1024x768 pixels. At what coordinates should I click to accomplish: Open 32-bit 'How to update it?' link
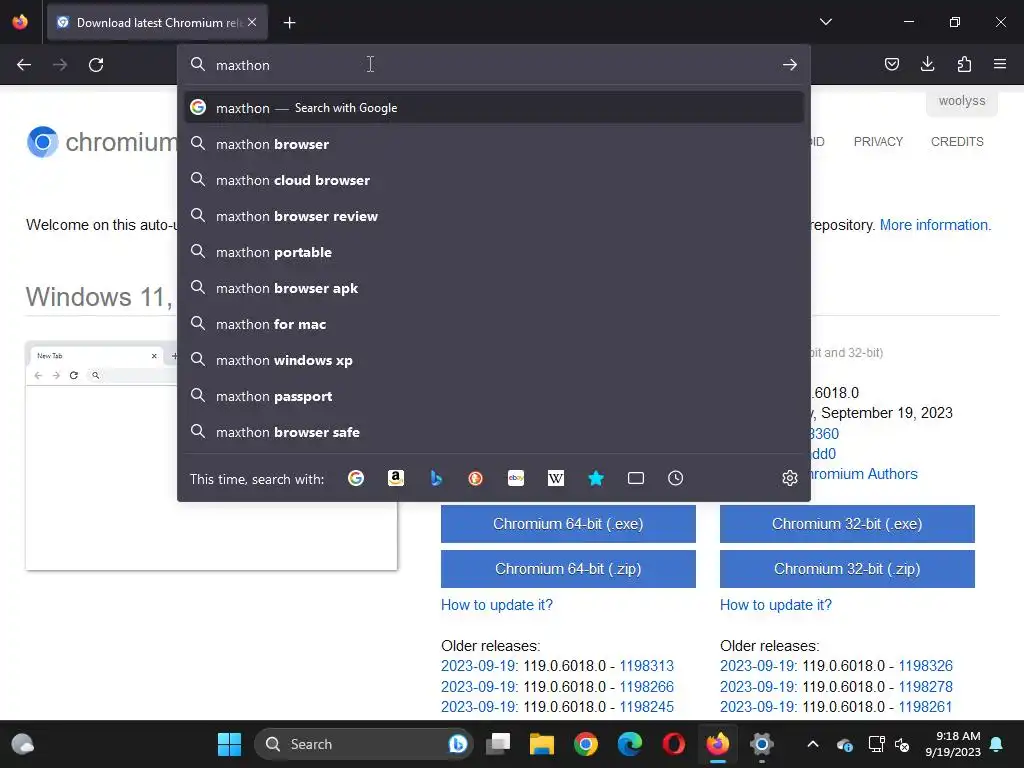[x=776, y=605]
